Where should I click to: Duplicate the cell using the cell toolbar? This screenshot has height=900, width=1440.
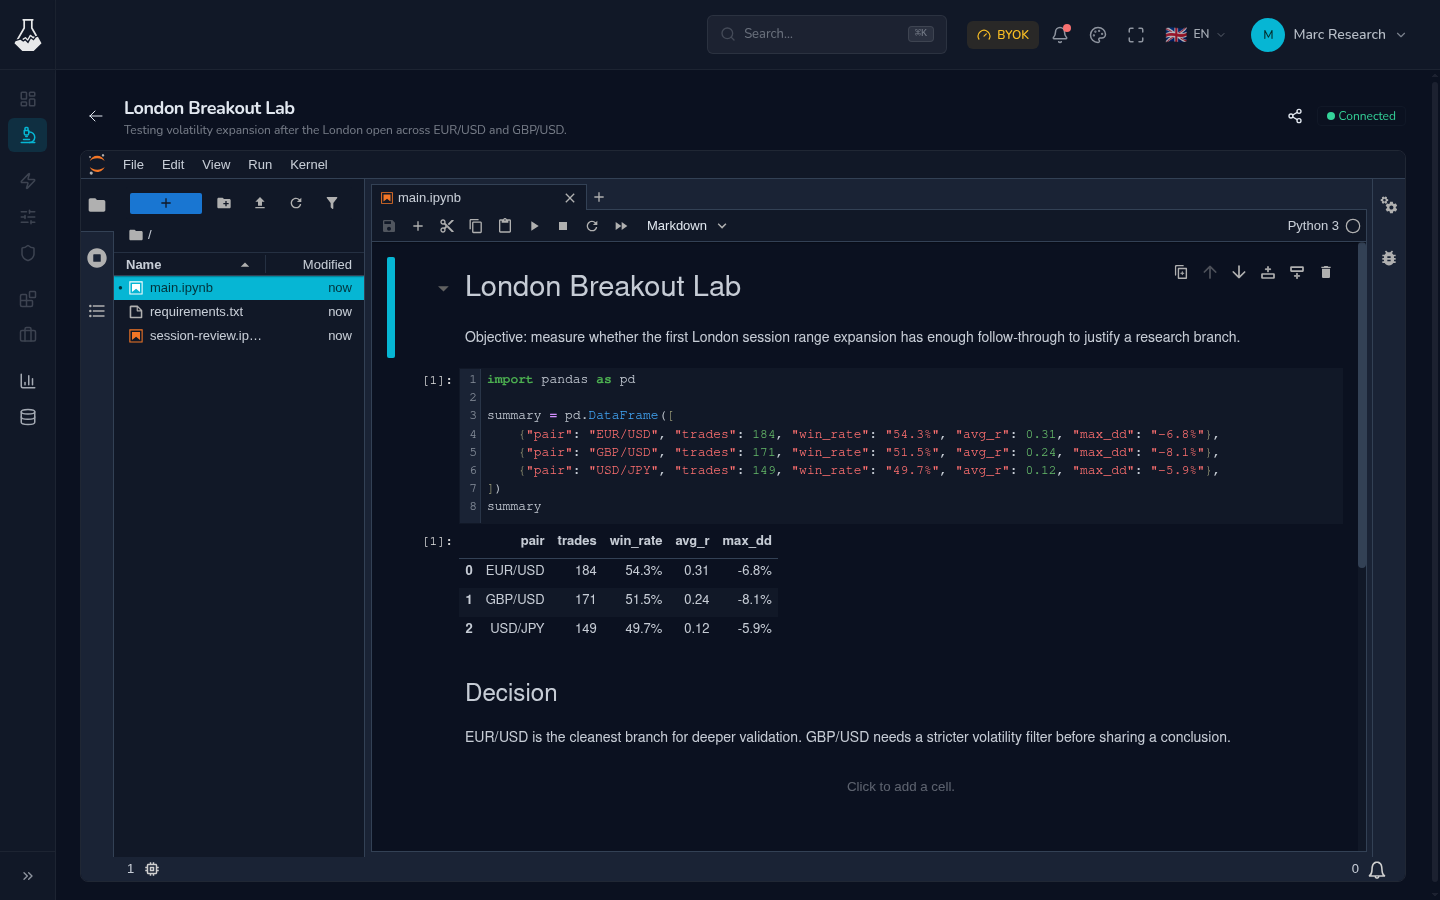(x=1181, y=272)
